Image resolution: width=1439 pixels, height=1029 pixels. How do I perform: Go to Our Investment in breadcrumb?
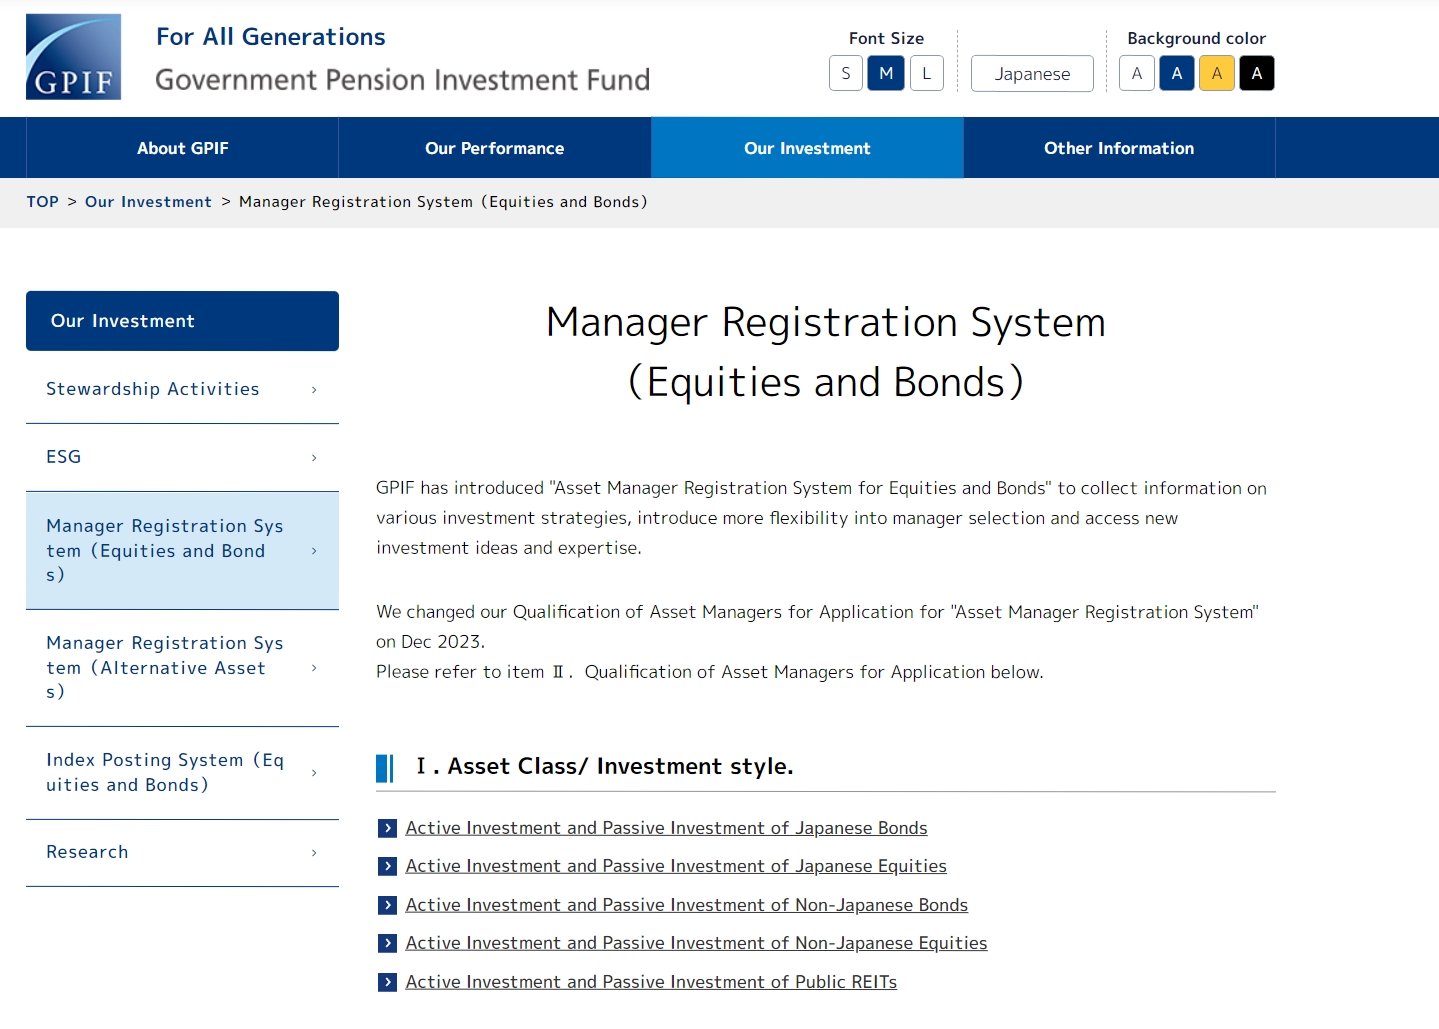[148, 202]
